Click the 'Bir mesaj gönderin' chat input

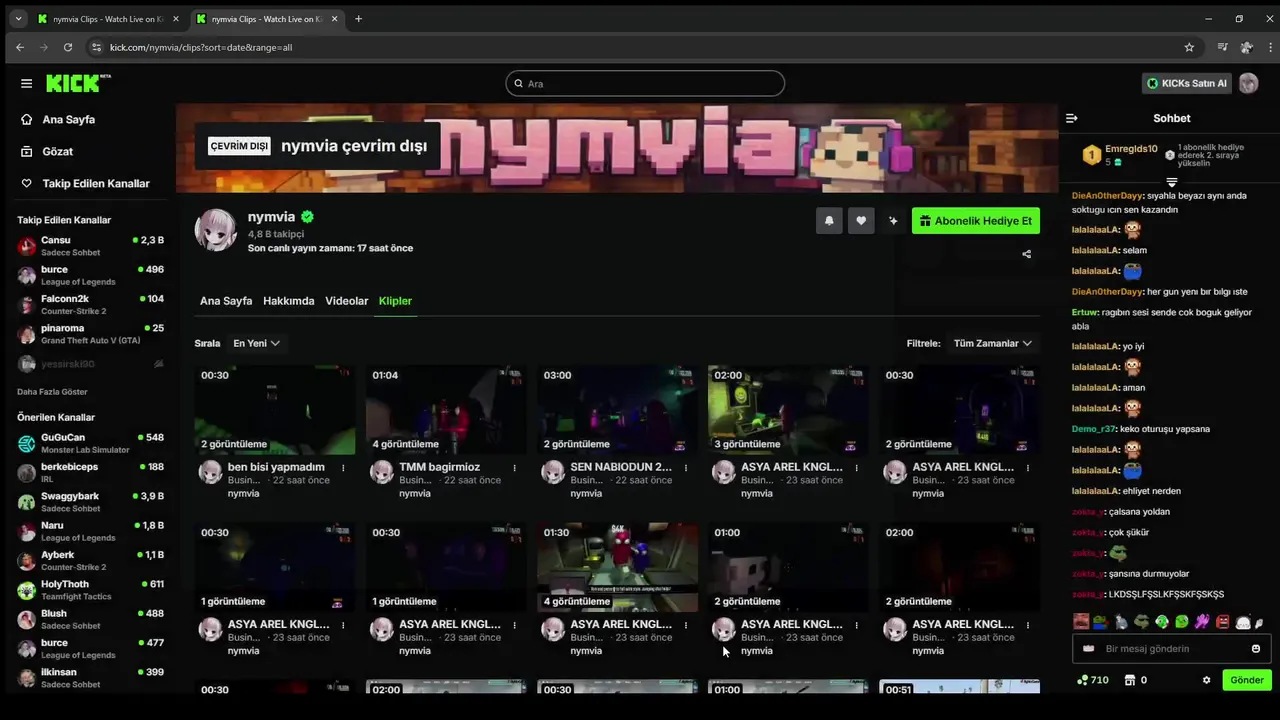1172,649
